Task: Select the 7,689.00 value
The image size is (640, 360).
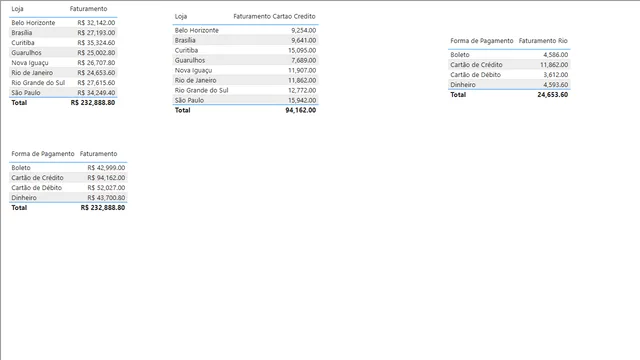Action: [x=303, y=60]
